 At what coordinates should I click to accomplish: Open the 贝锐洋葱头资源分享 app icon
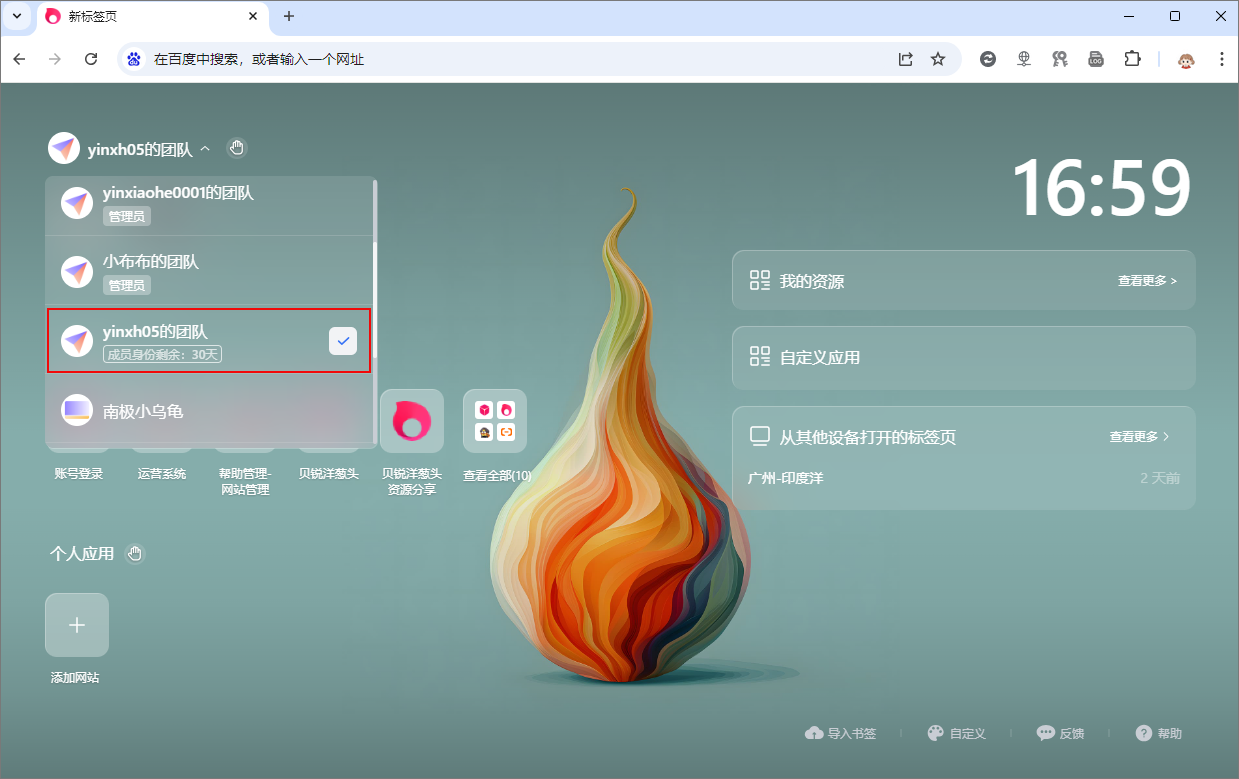tap(411, 421)
